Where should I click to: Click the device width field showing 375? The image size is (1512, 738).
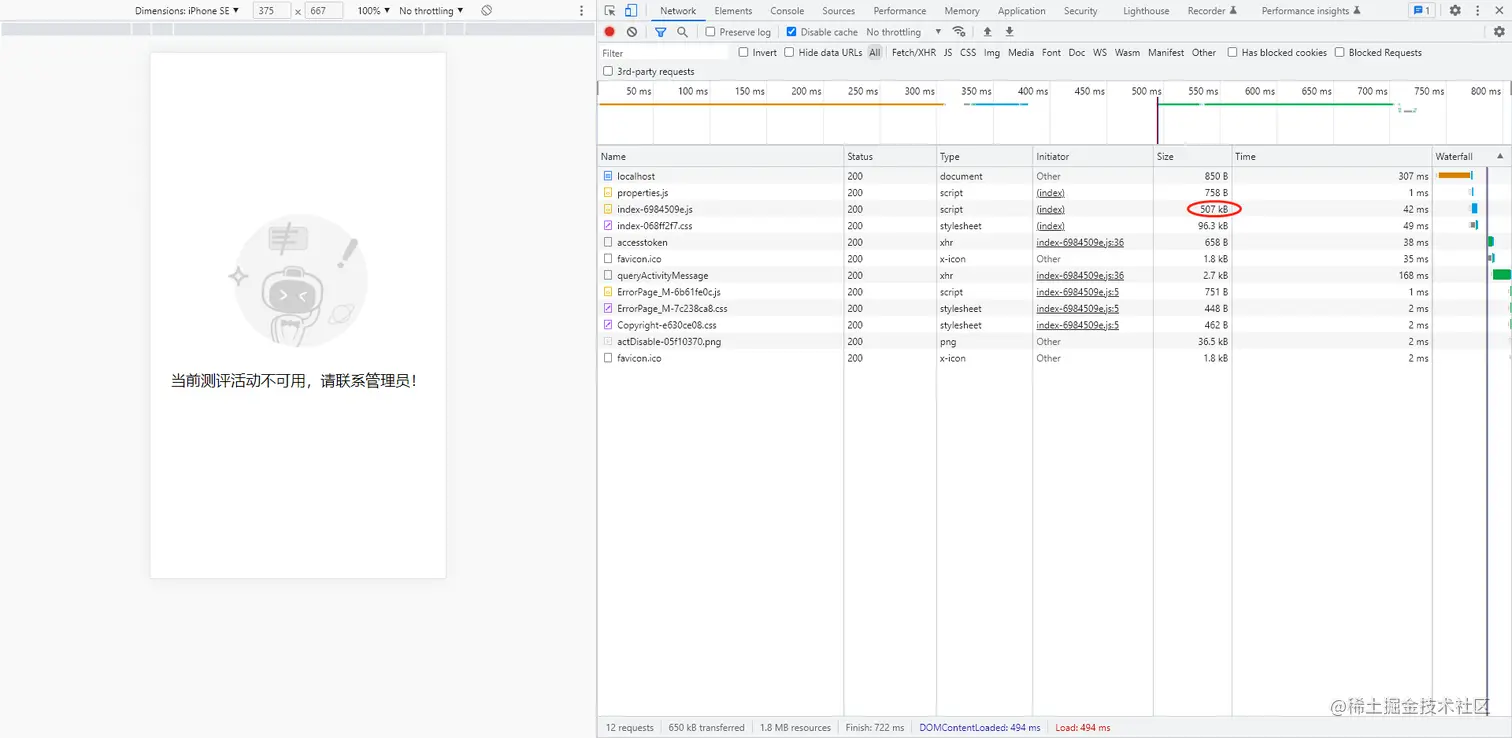click(x=271, y=11)
